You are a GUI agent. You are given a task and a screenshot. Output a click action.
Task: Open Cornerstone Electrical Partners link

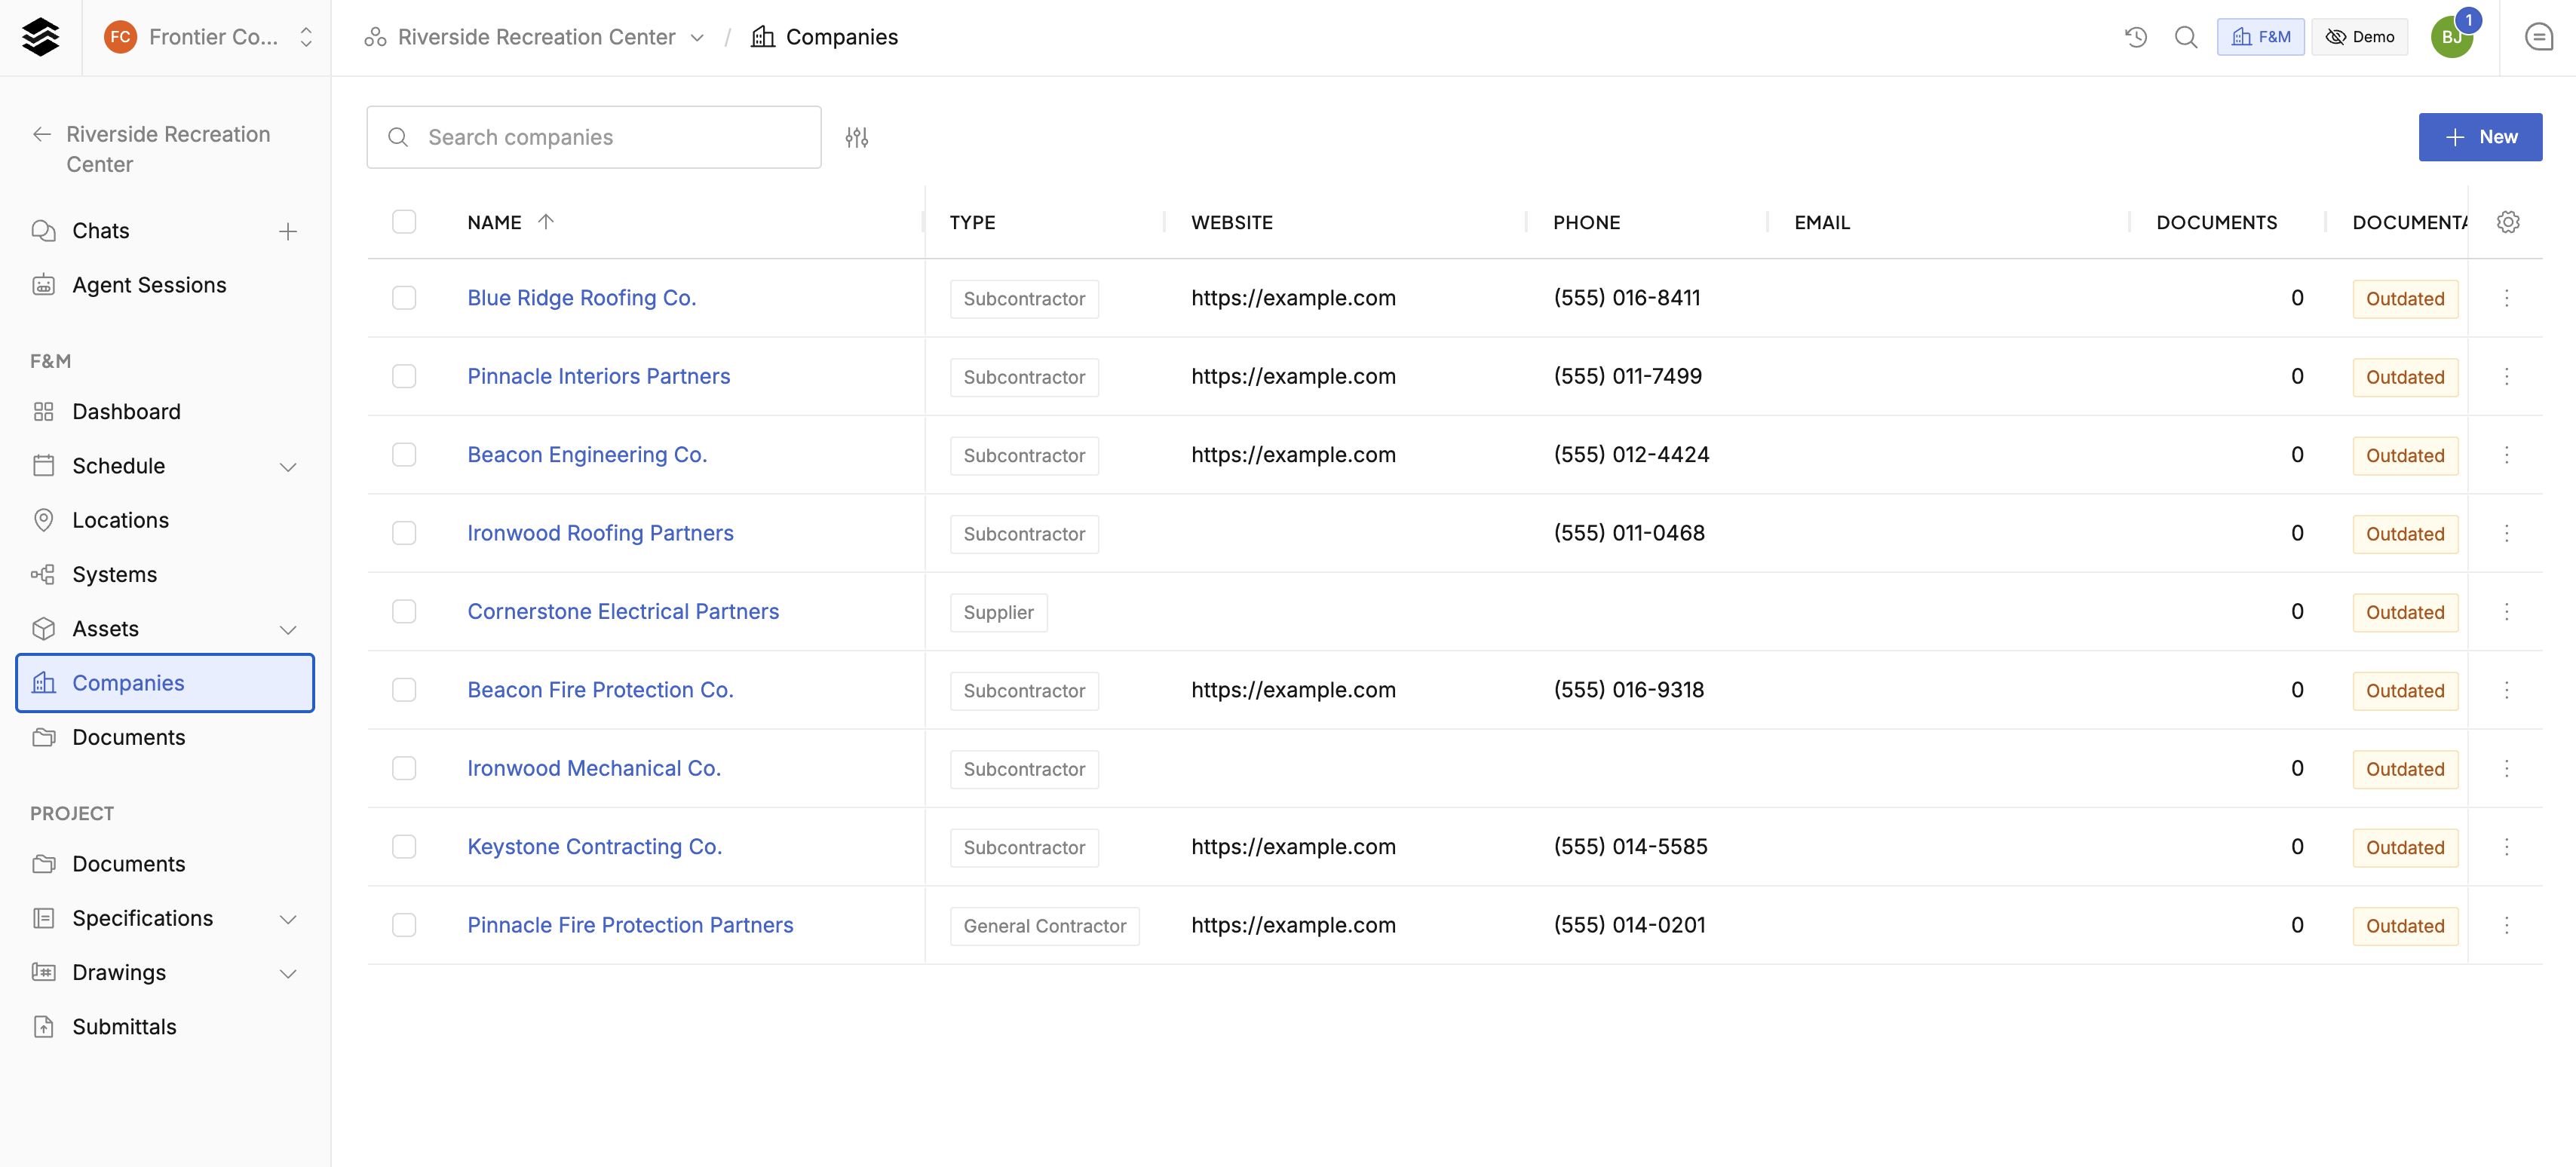[x=623, y=611]
